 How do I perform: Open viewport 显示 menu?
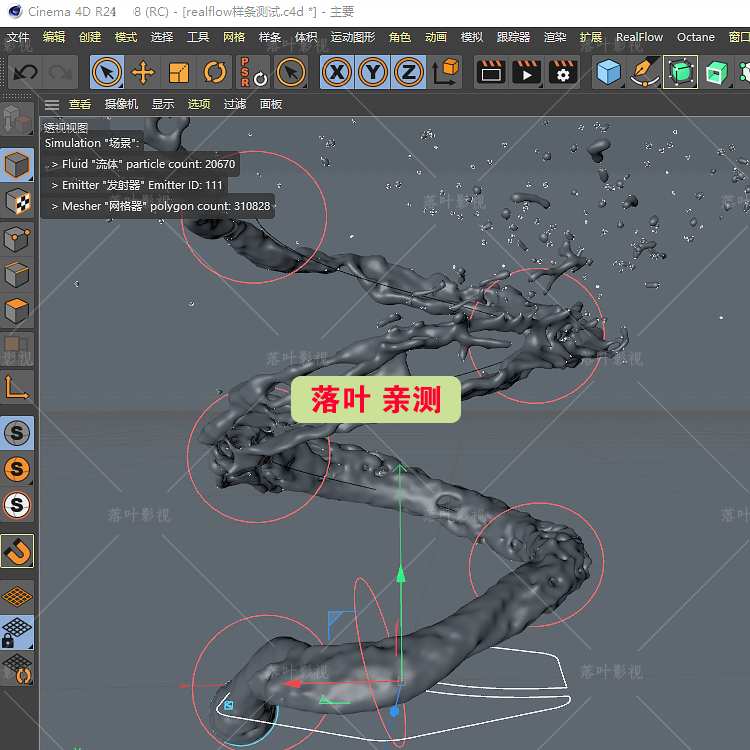pyautogui.click(x=163, y=104)
